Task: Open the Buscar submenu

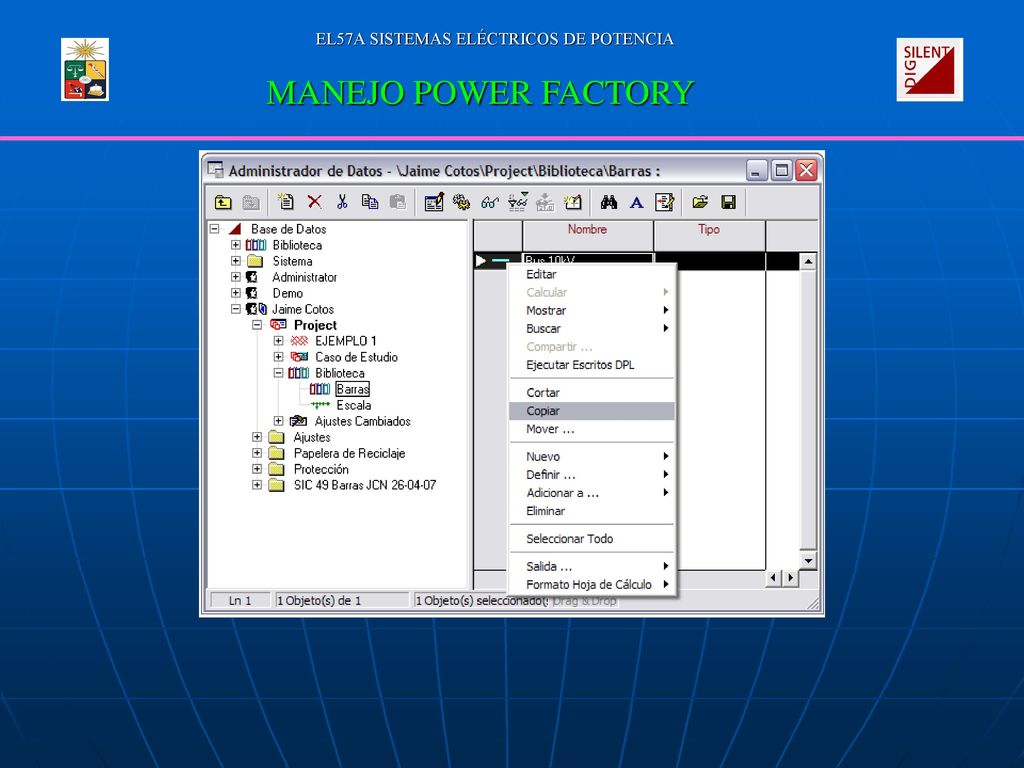Action: 592,328
